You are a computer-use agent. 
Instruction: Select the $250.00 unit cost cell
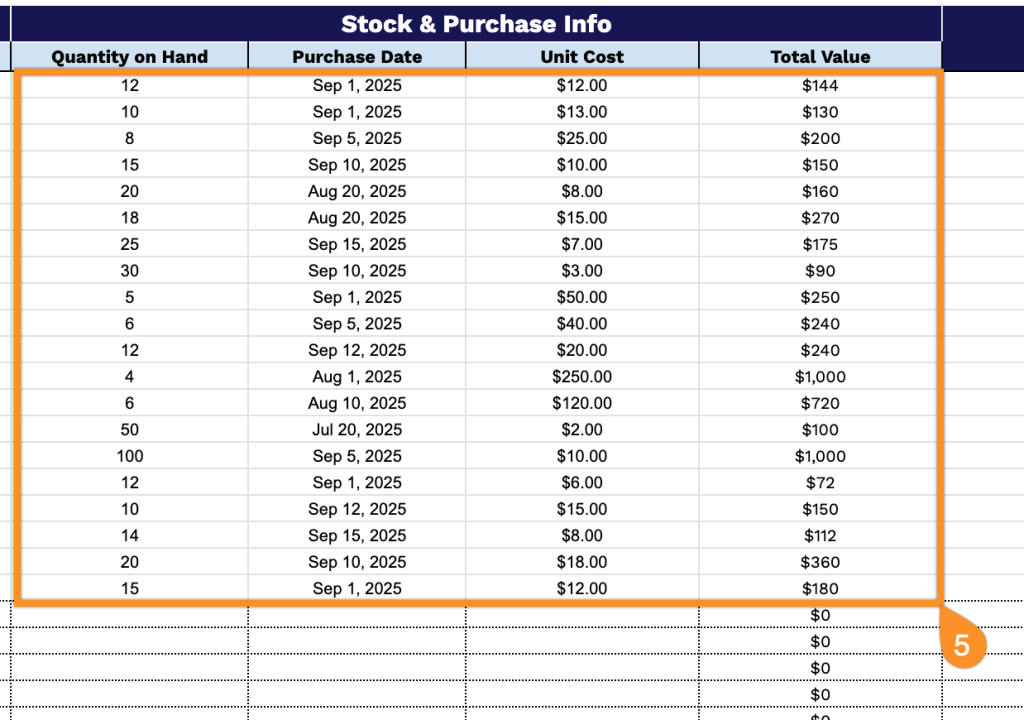coord(582,377)
